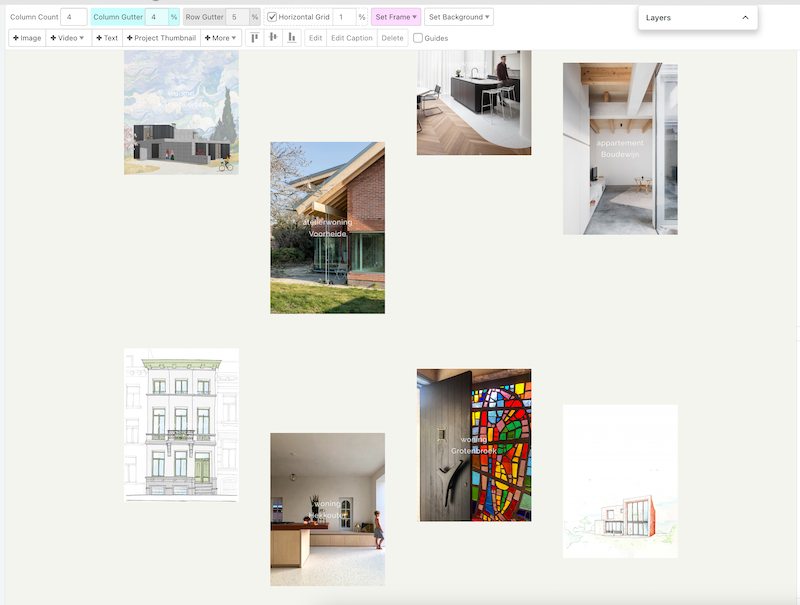Click the add Image button
The width and height of the screenshot is (800, 605).
(x=27, y=38)
